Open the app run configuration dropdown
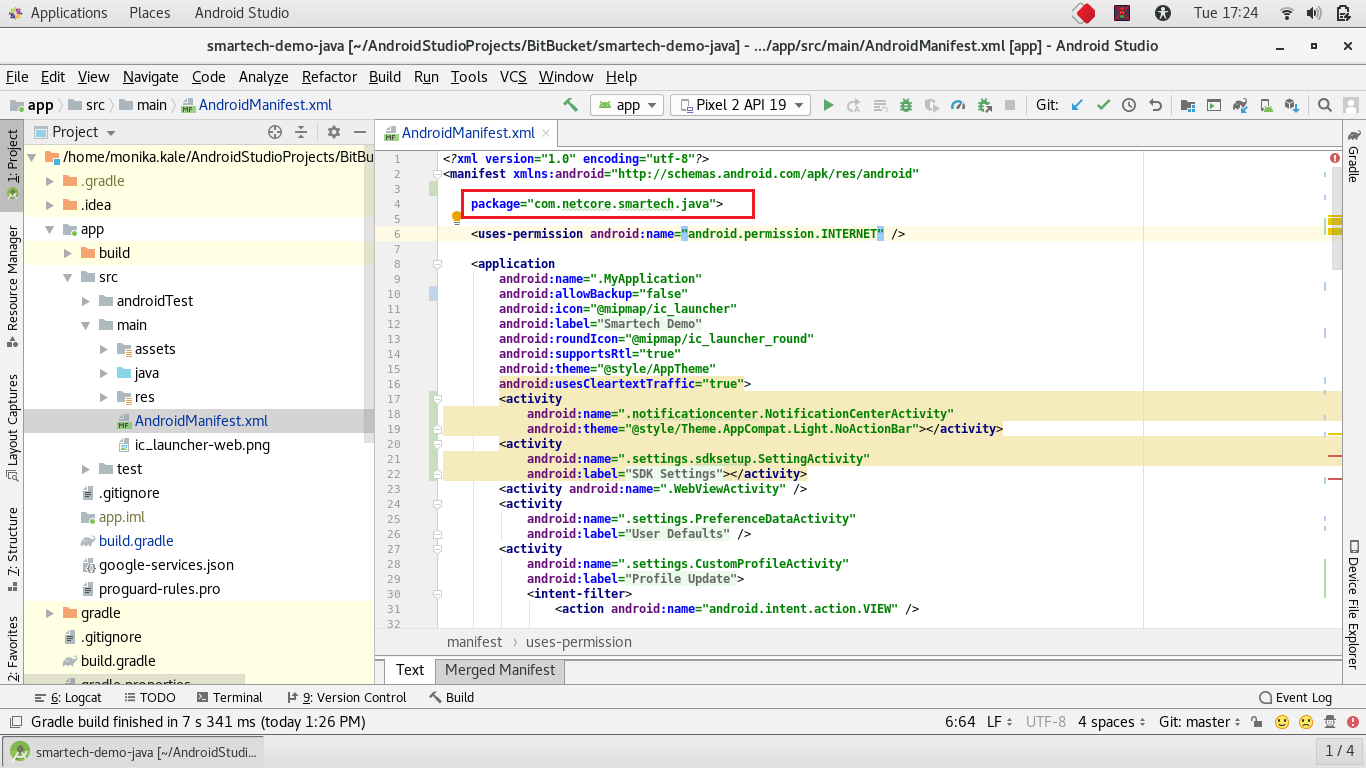Viewport: 1366px width, 768px height. pyautogui.click(x=628, y=105)
